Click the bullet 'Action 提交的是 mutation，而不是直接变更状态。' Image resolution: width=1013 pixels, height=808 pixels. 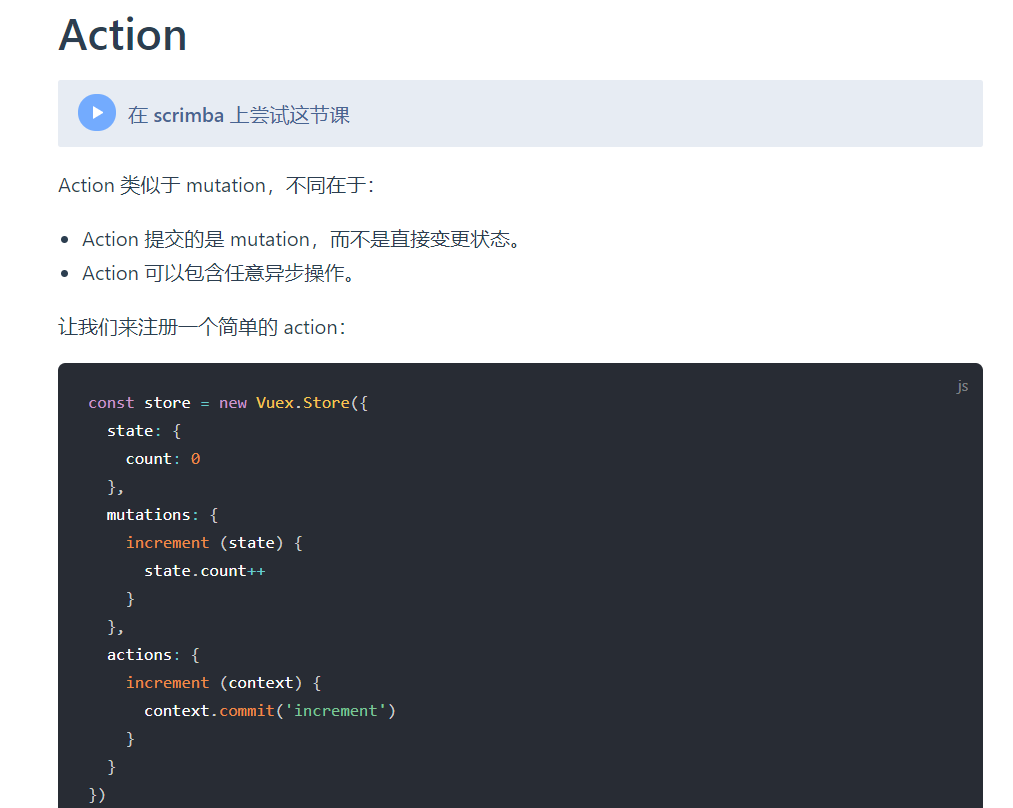point(301,240)
